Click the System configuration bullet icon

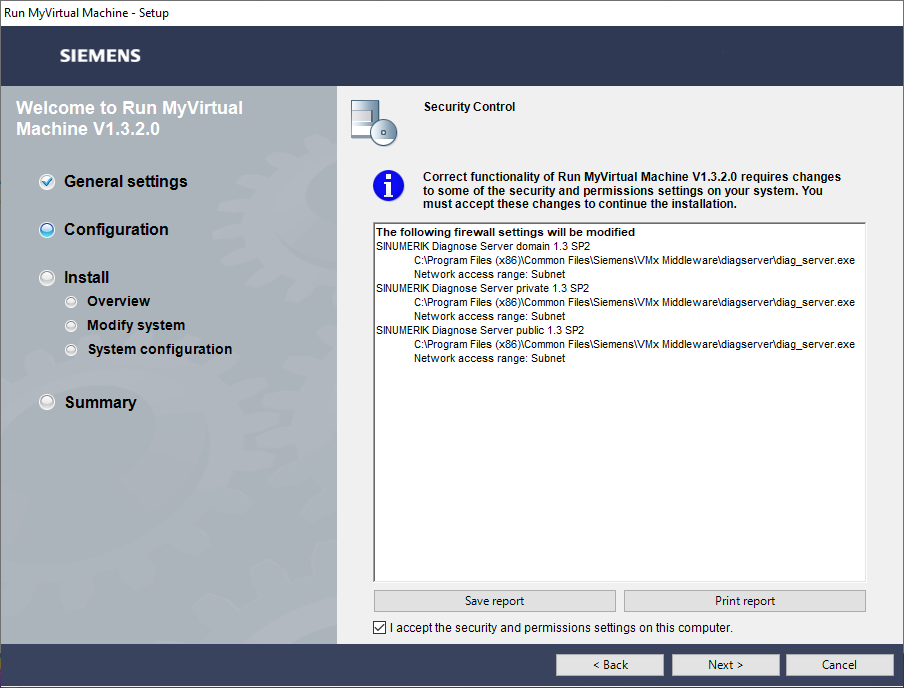70,350
